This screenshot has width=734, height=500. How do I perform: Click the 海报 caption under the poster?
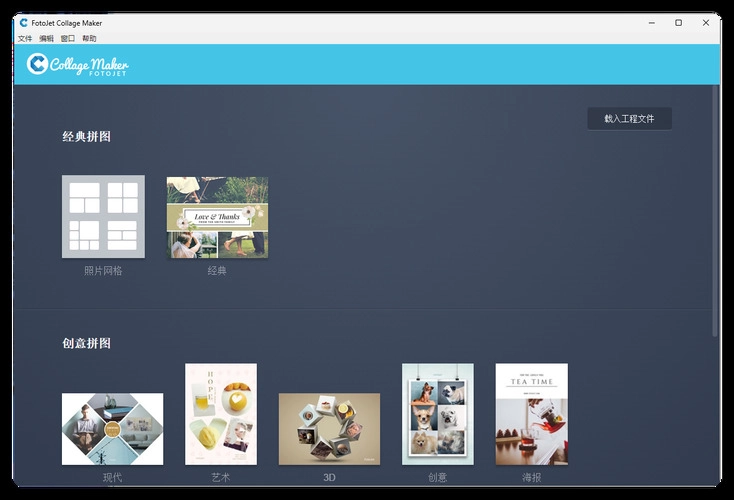click(531, 478)
